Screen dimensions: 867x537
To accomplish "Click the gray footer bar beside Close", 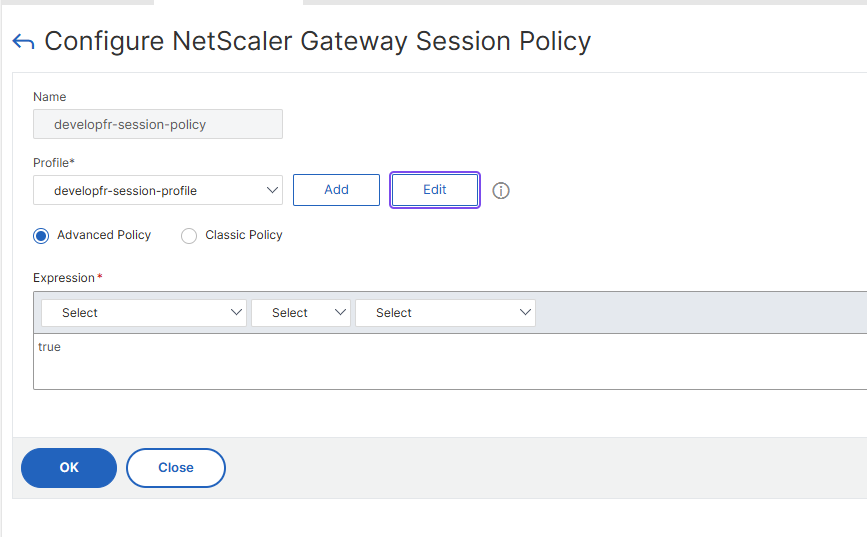I will tap(540, 468).
